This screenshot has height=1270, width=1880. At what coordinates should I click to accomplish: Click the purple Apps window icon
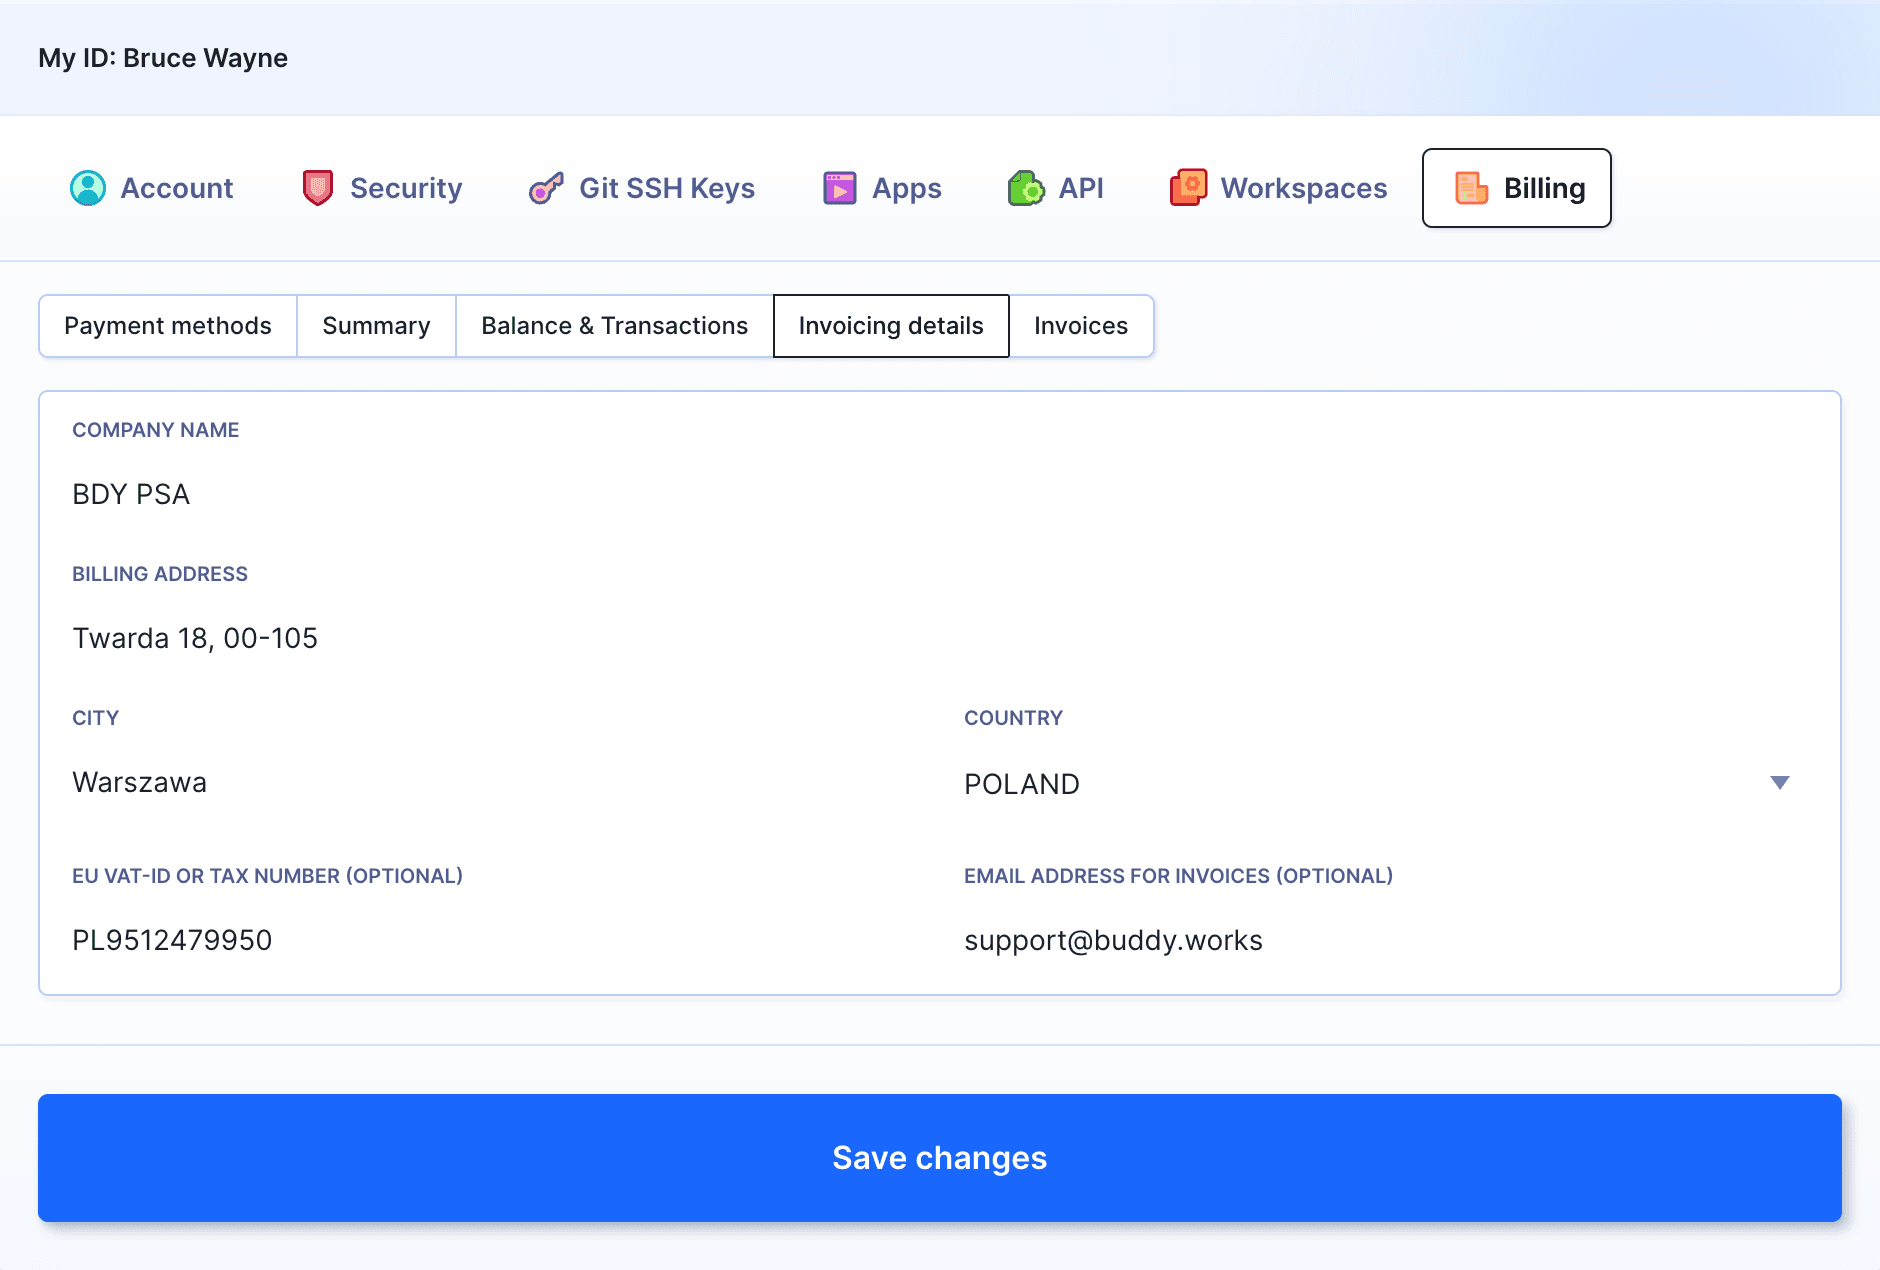(x=839, y=188)
